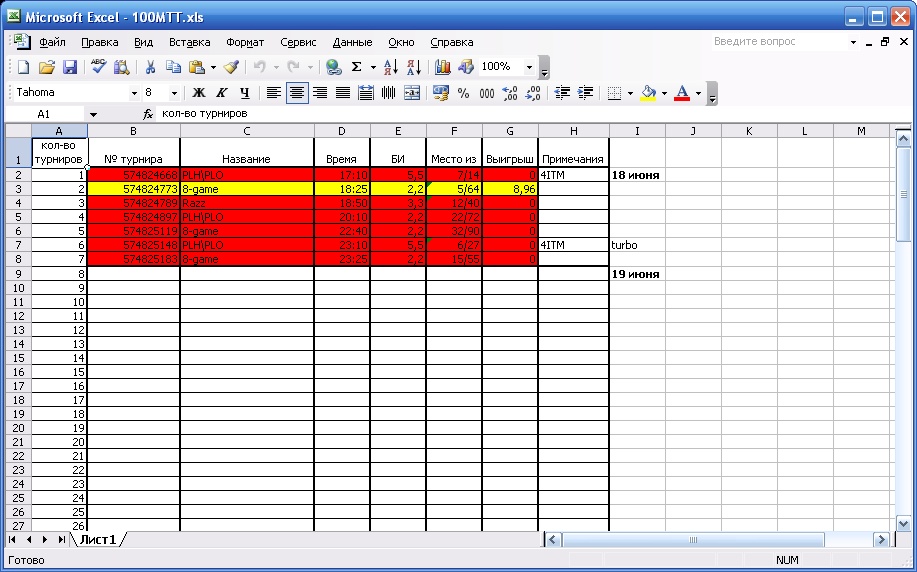
Task: Apply currency format icon
Action: pyautogui.click(x=440, y=92)
